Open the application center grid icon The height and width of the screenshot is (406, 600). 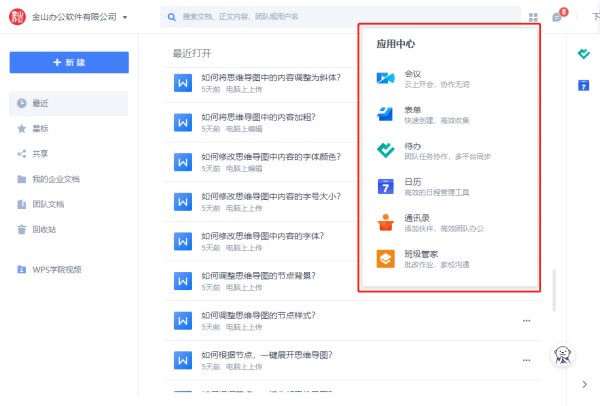click(533, 17)
